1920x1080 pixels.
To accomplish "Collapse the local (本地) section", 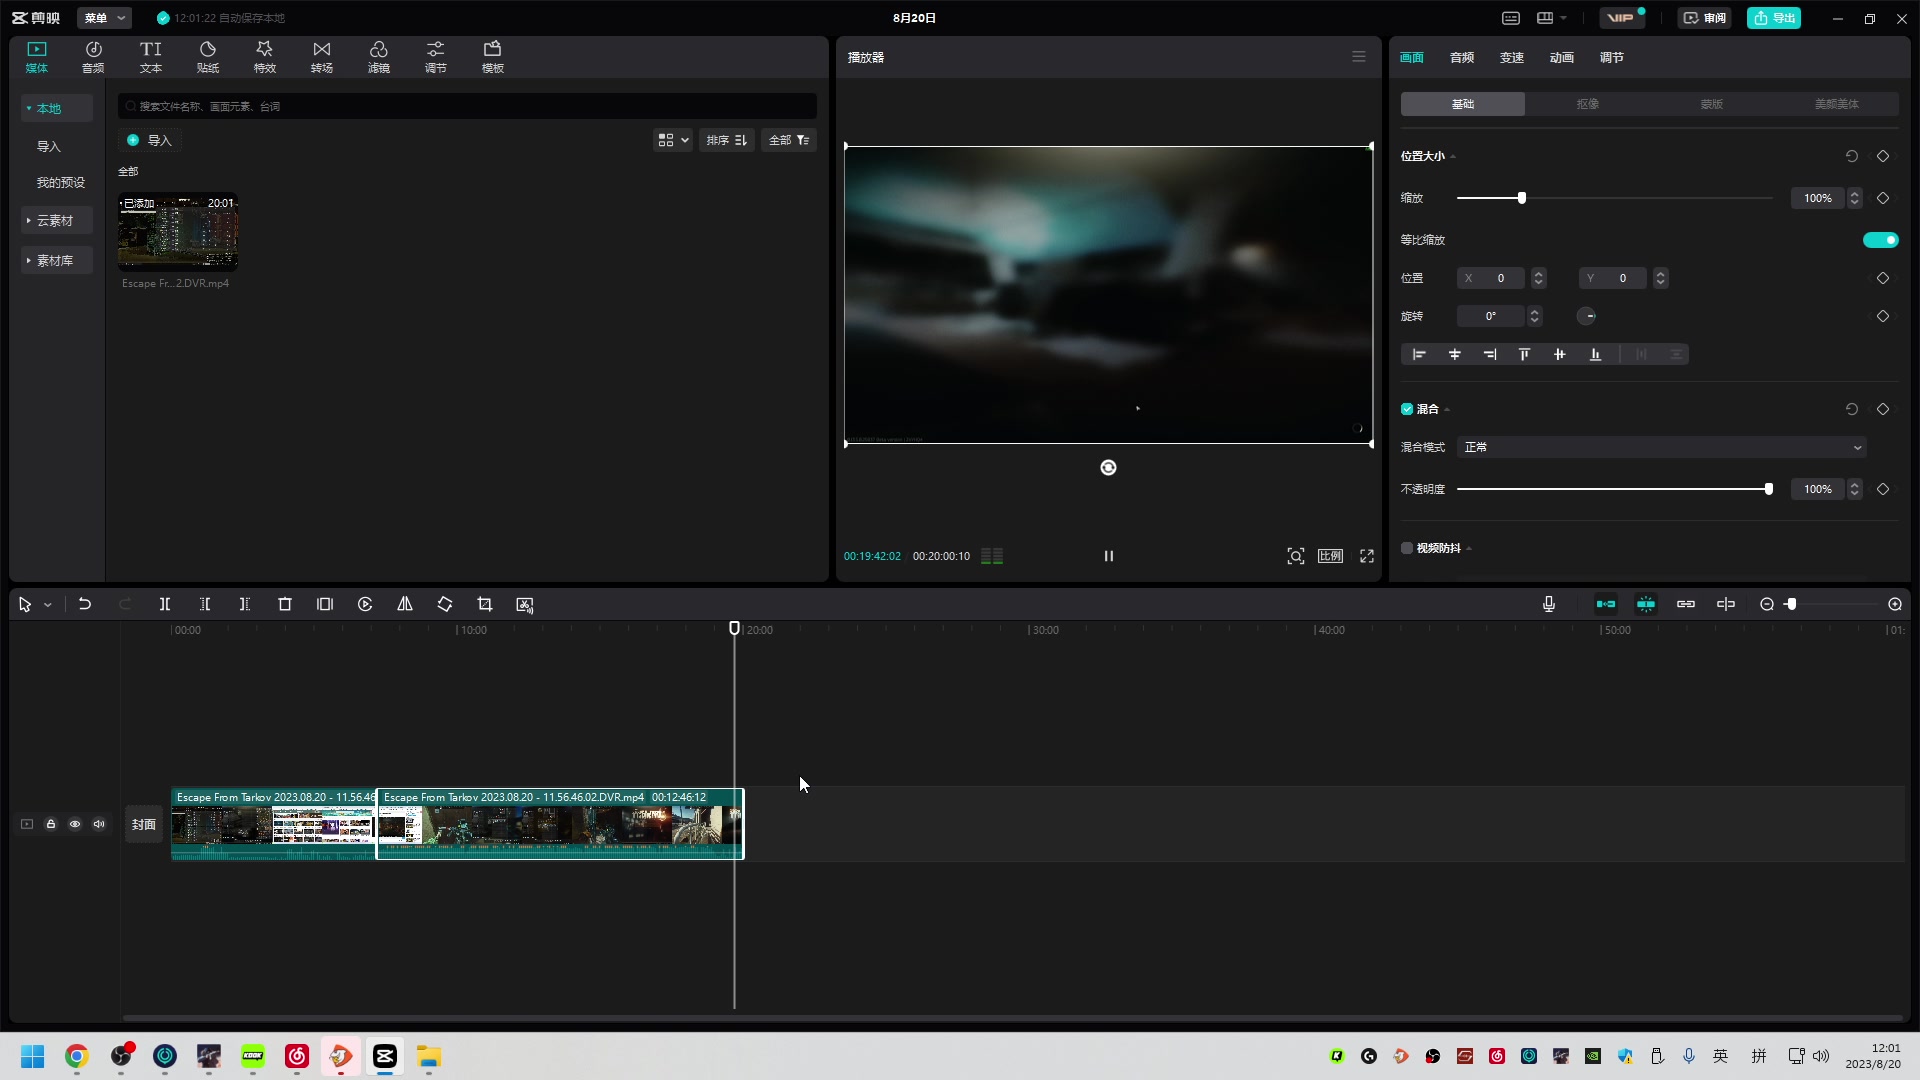I will [x=56, y=108].
